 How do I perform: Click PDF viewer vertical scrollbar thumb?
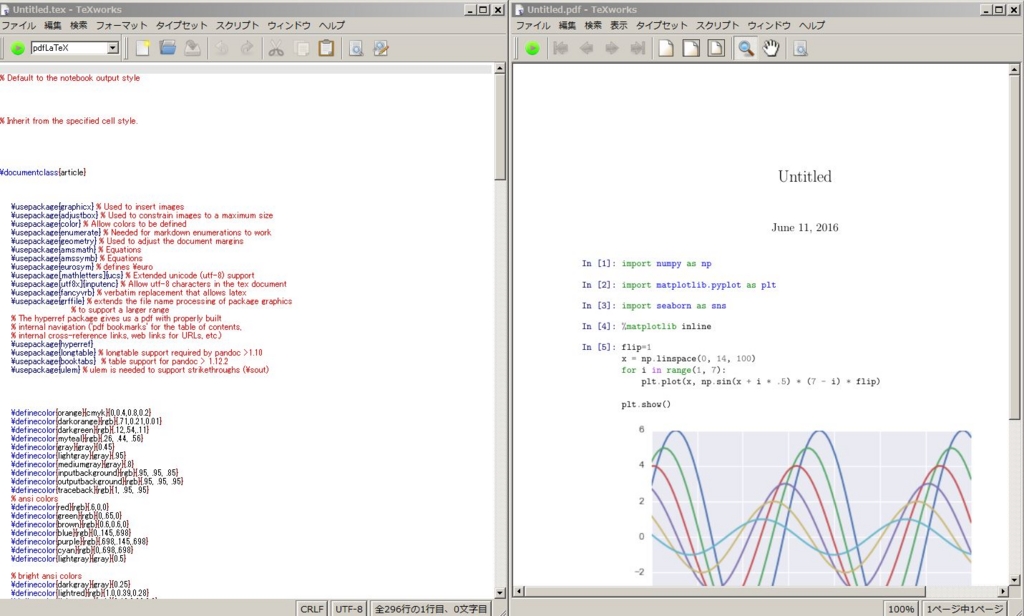1014,247
